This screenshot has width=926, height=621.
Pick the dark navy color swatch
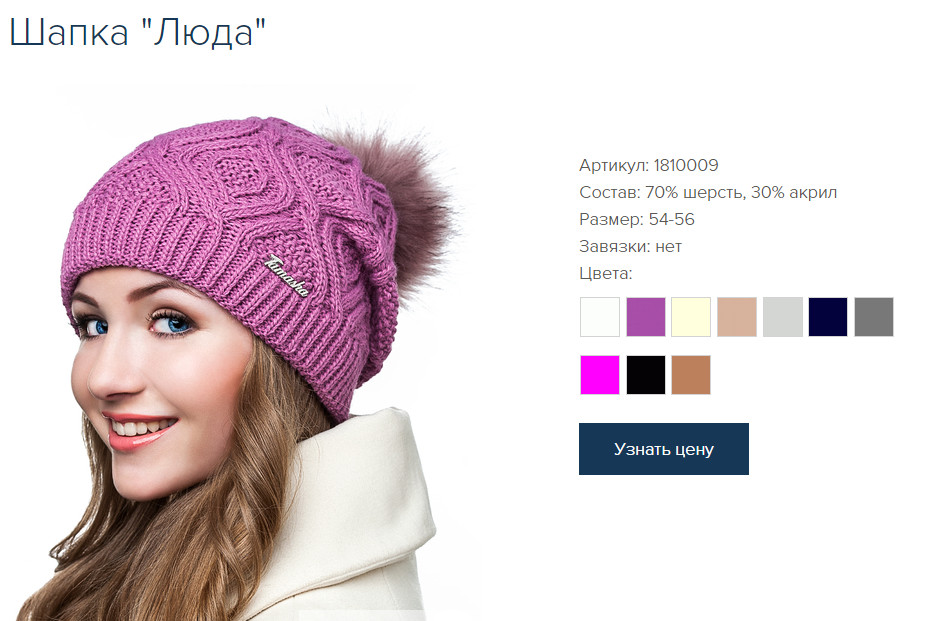coord(828,317)
